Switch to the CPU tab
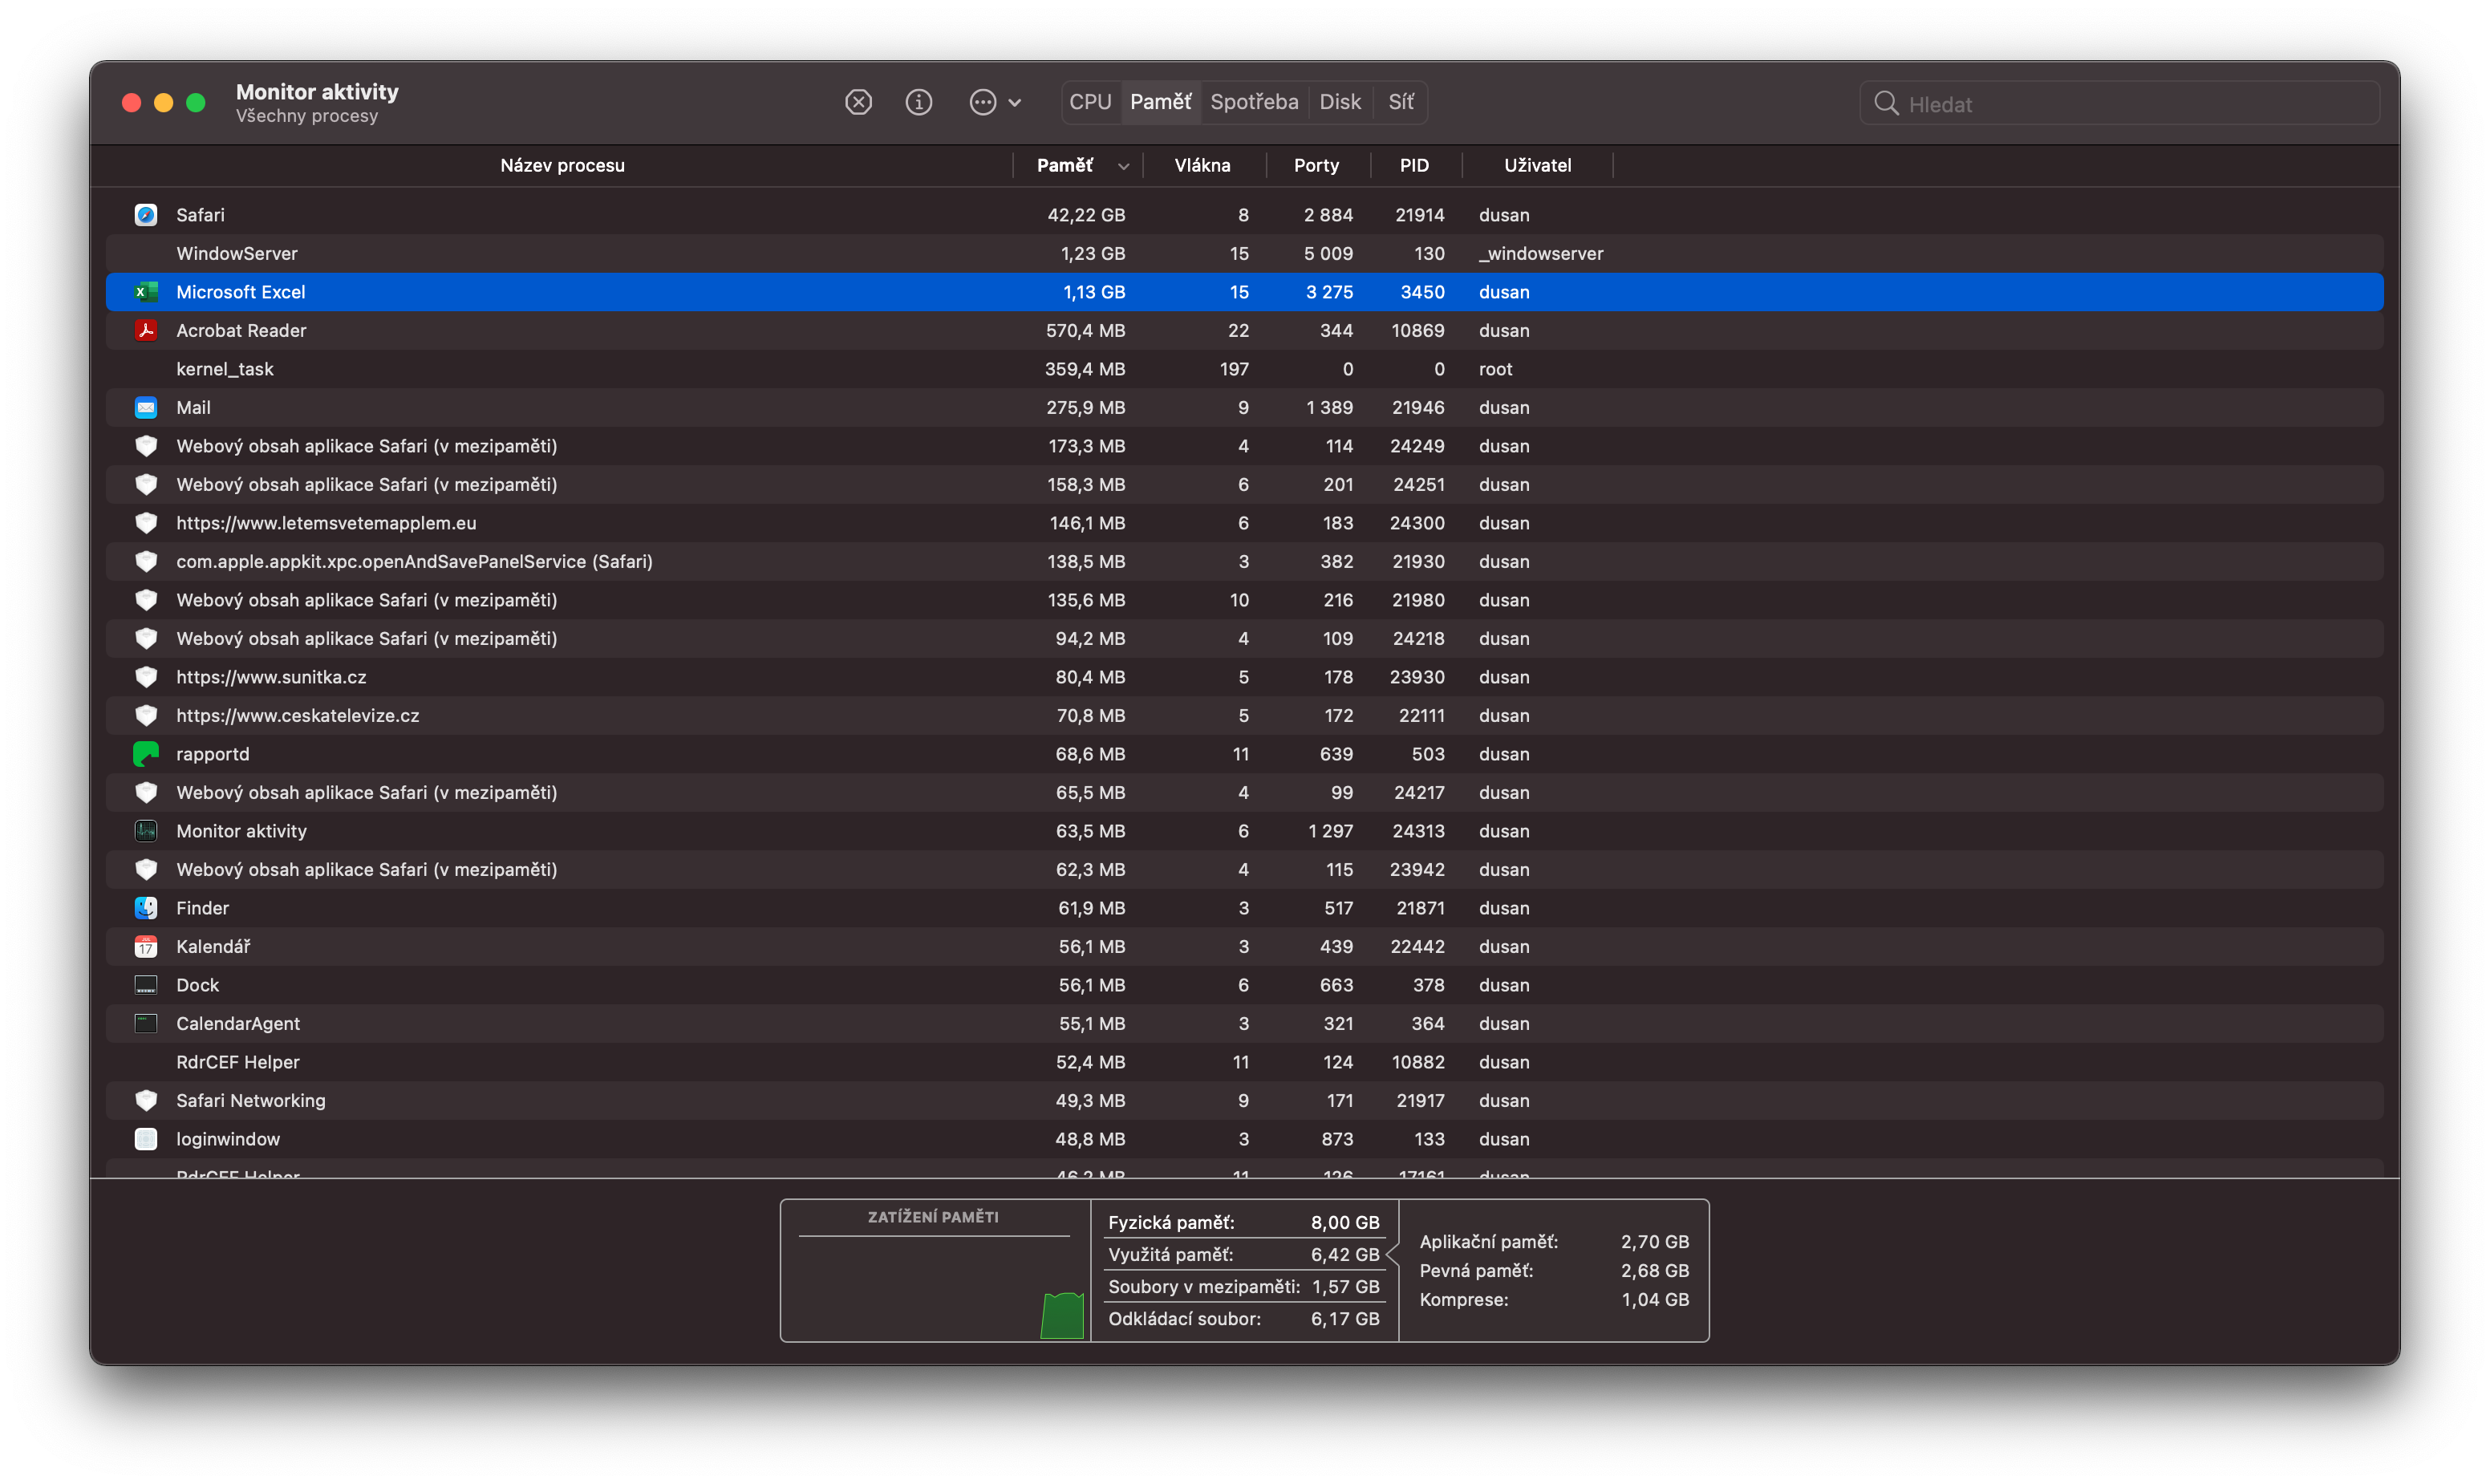This screenshot has height=1484, width=2490. click(1090, 102)
